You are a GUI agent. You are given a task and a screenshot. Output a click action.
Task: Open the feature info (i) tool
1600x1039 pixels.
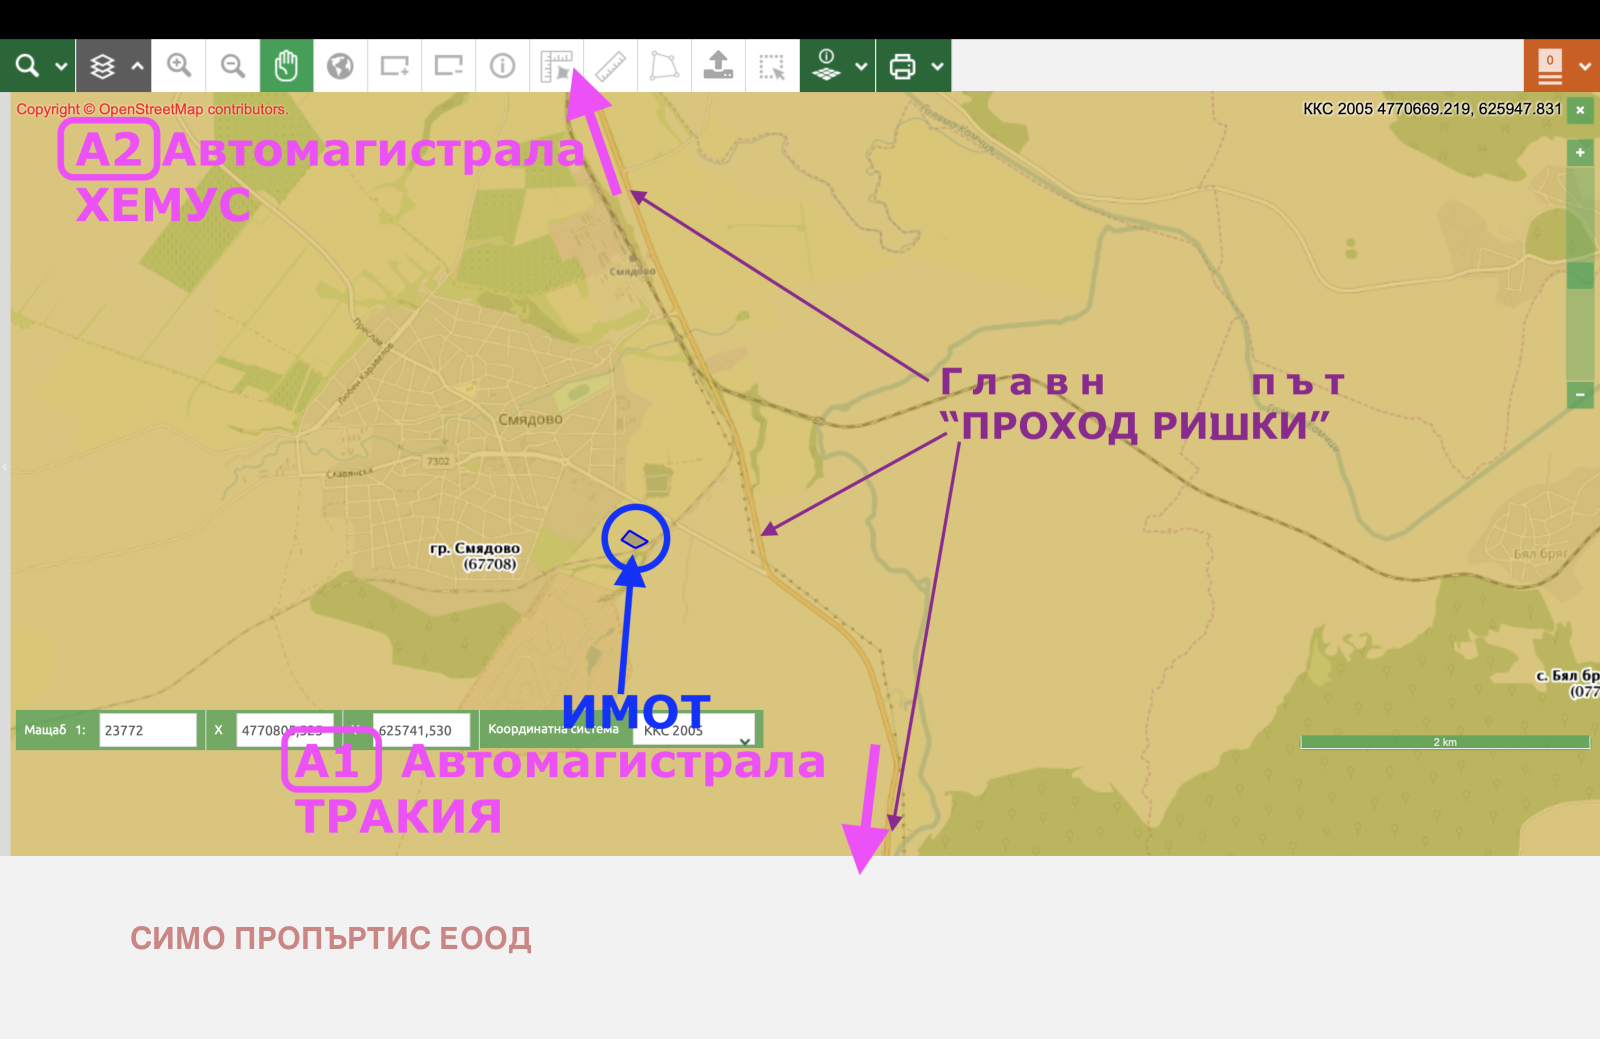(x=502, y=65)
